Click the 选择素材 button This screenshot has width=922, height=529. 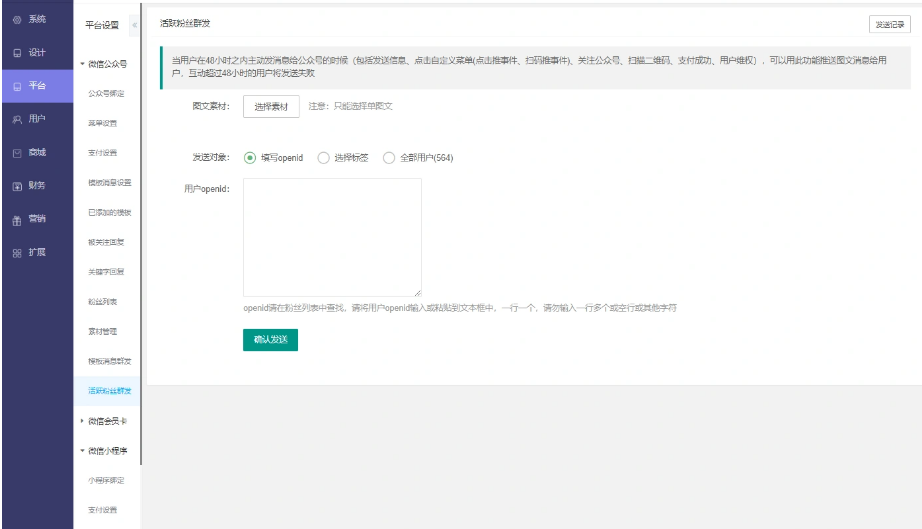tap(271, 106)
